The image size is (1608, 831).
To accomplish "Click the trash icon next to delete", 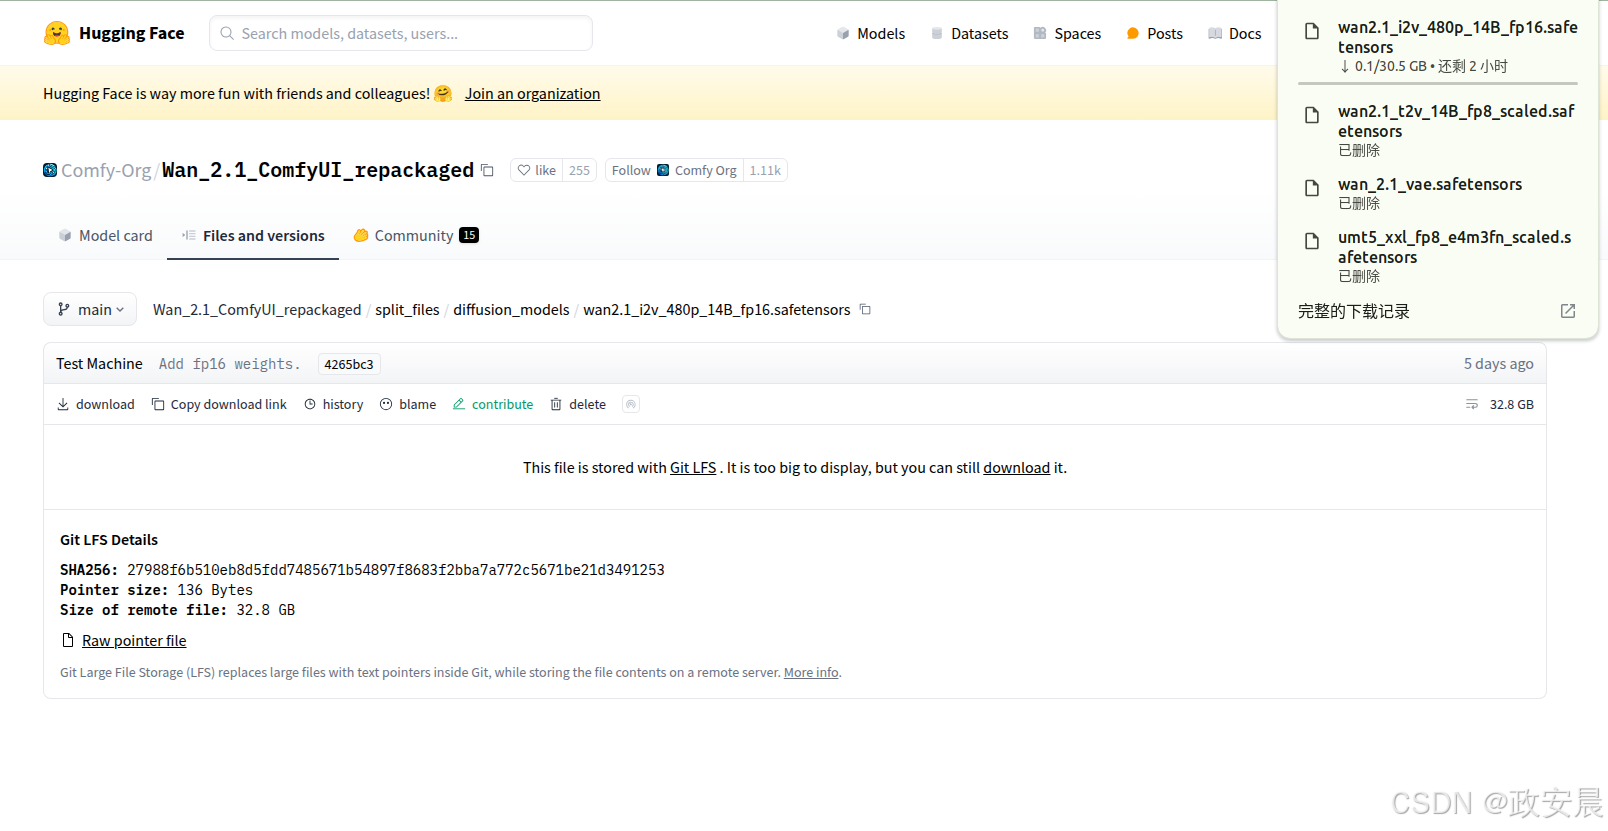I will (x=556, y=404).
